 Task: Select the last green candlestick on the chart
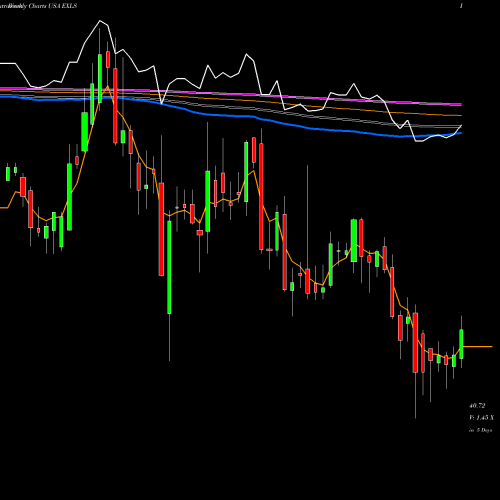461,344
